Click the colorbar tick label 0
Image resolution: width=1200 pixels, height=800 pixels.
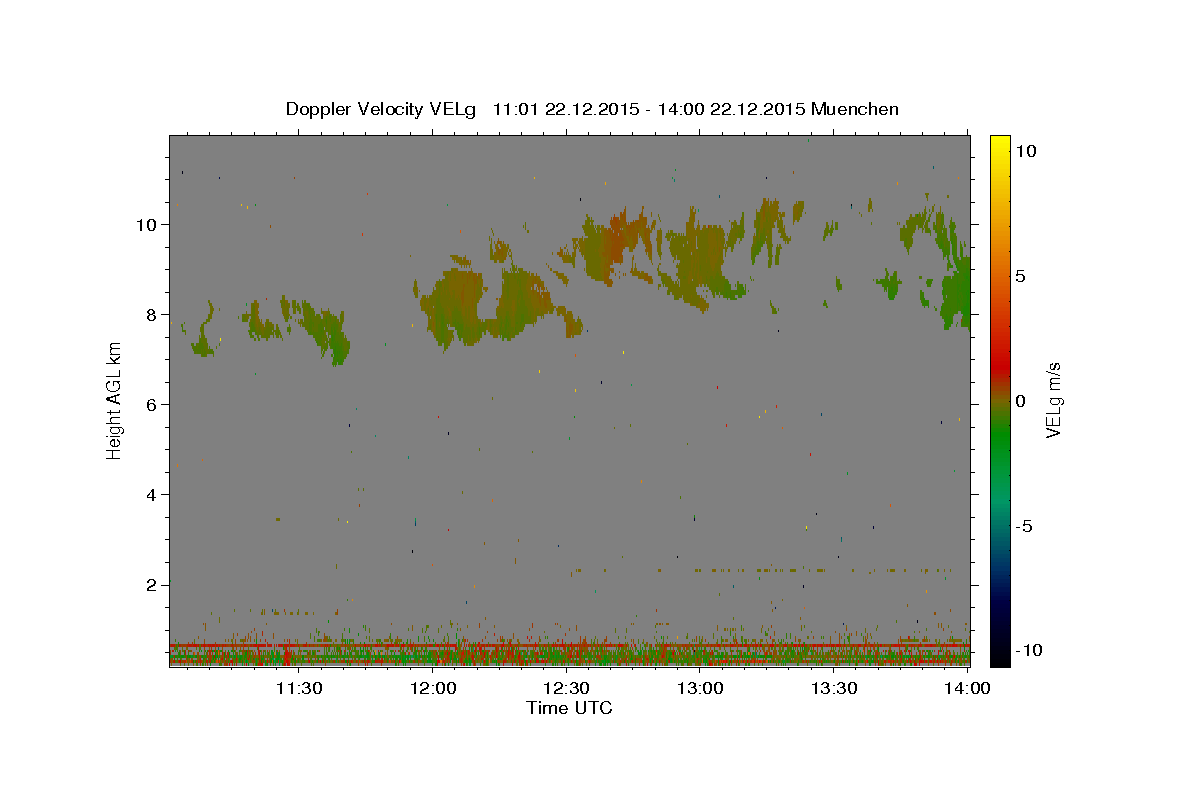pos(1020,401)
